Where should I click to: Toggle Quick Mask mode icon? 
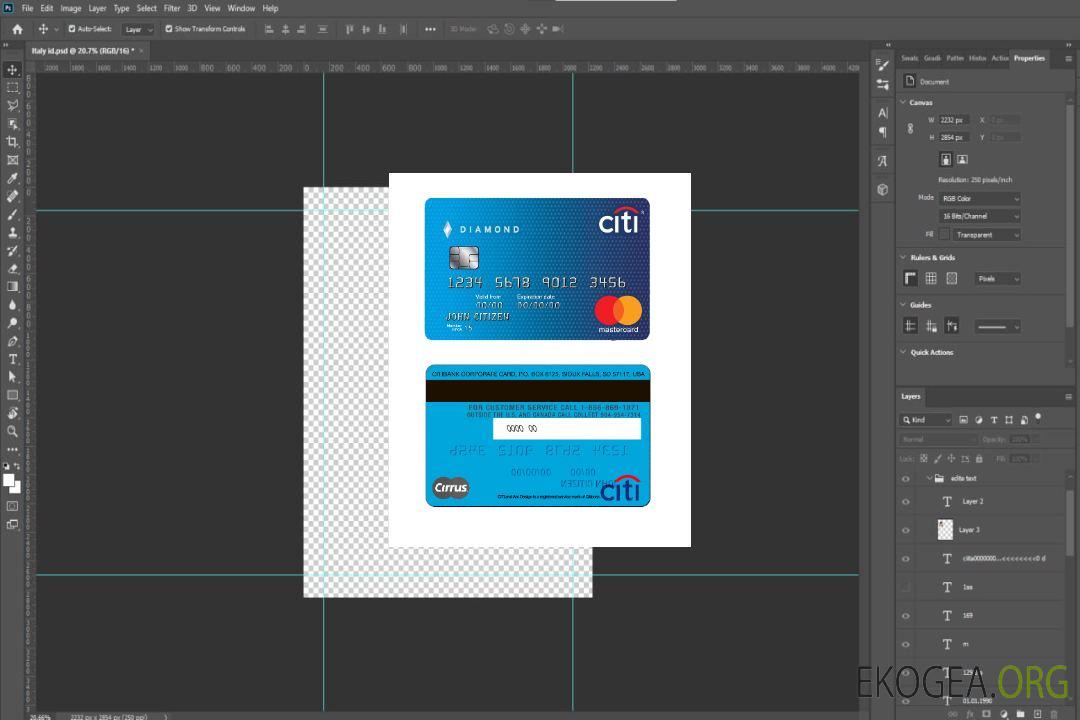pyautogui.click(x=12, y=506)
